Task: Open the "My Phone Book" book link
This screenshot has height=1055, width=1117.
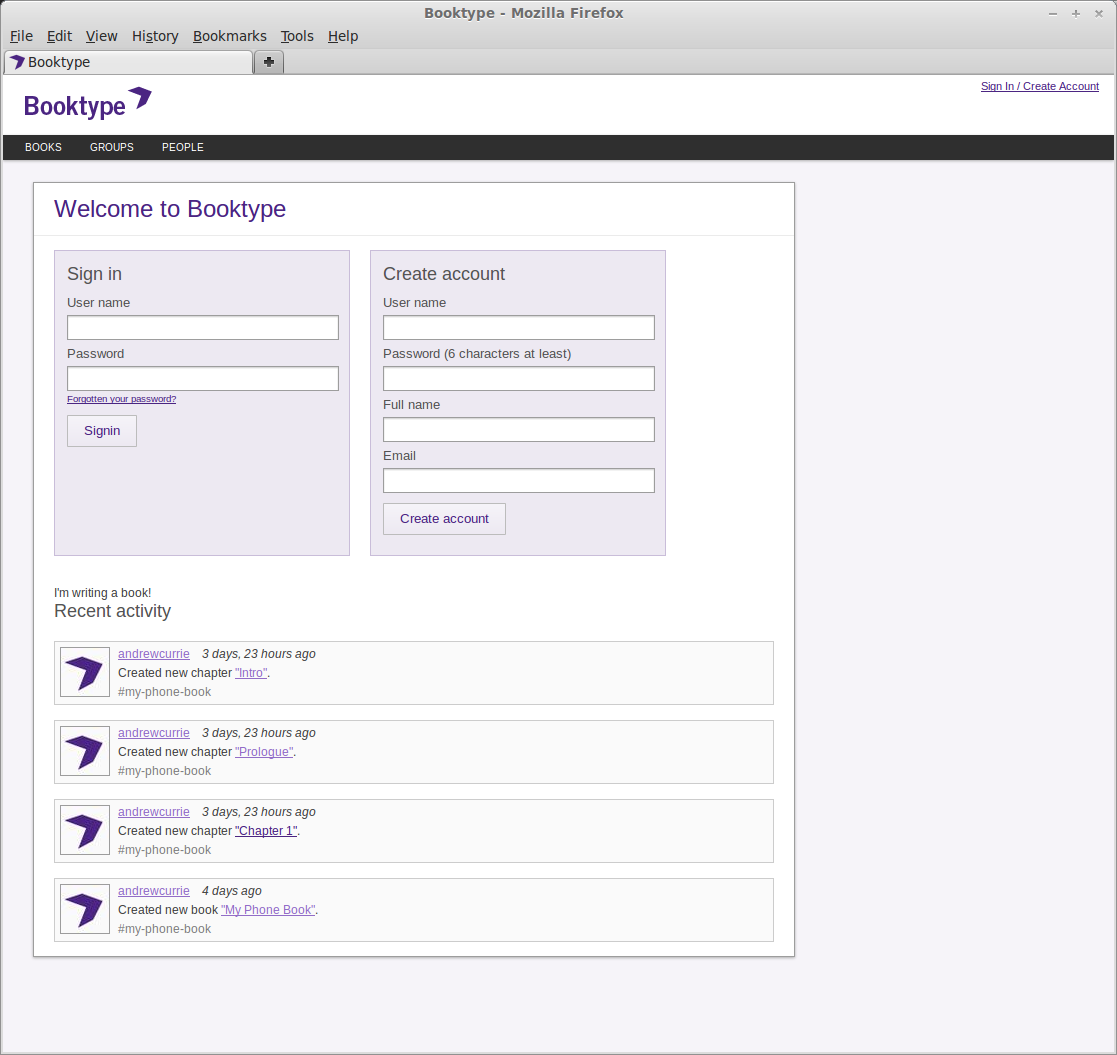Action: click(268, 910)
